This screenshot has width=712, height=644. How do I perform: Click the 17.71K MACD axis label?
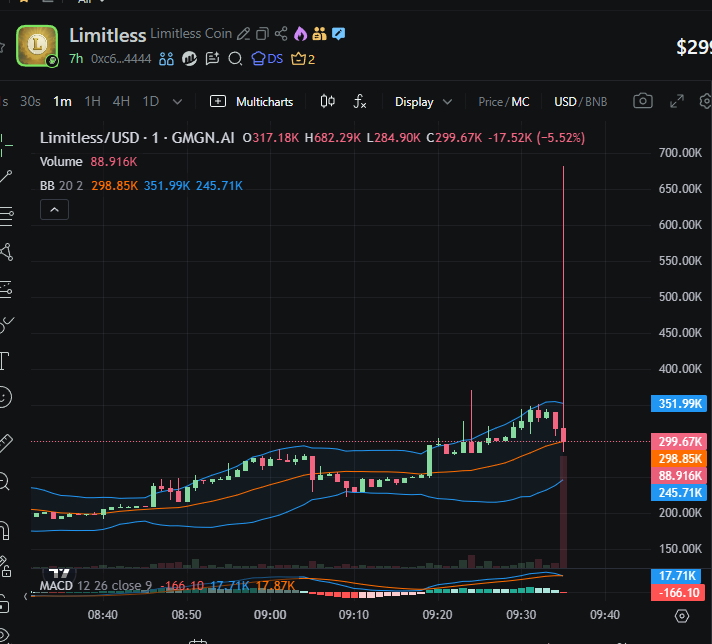pyautogui.click(x=676, y=576)
